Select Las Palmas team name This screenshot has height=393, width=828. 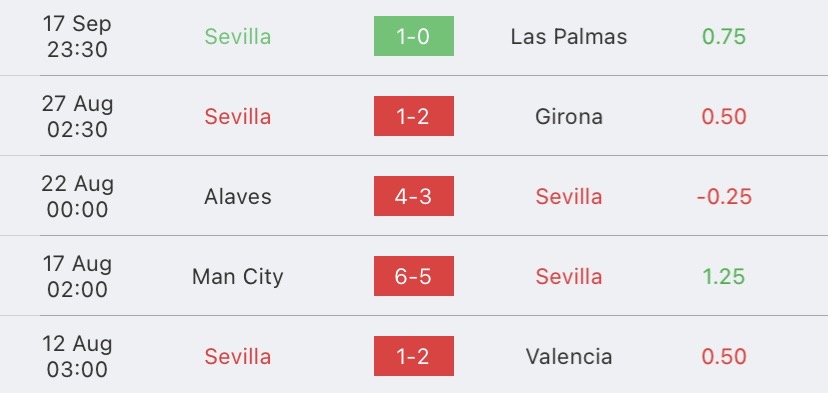tap(569, 36)
